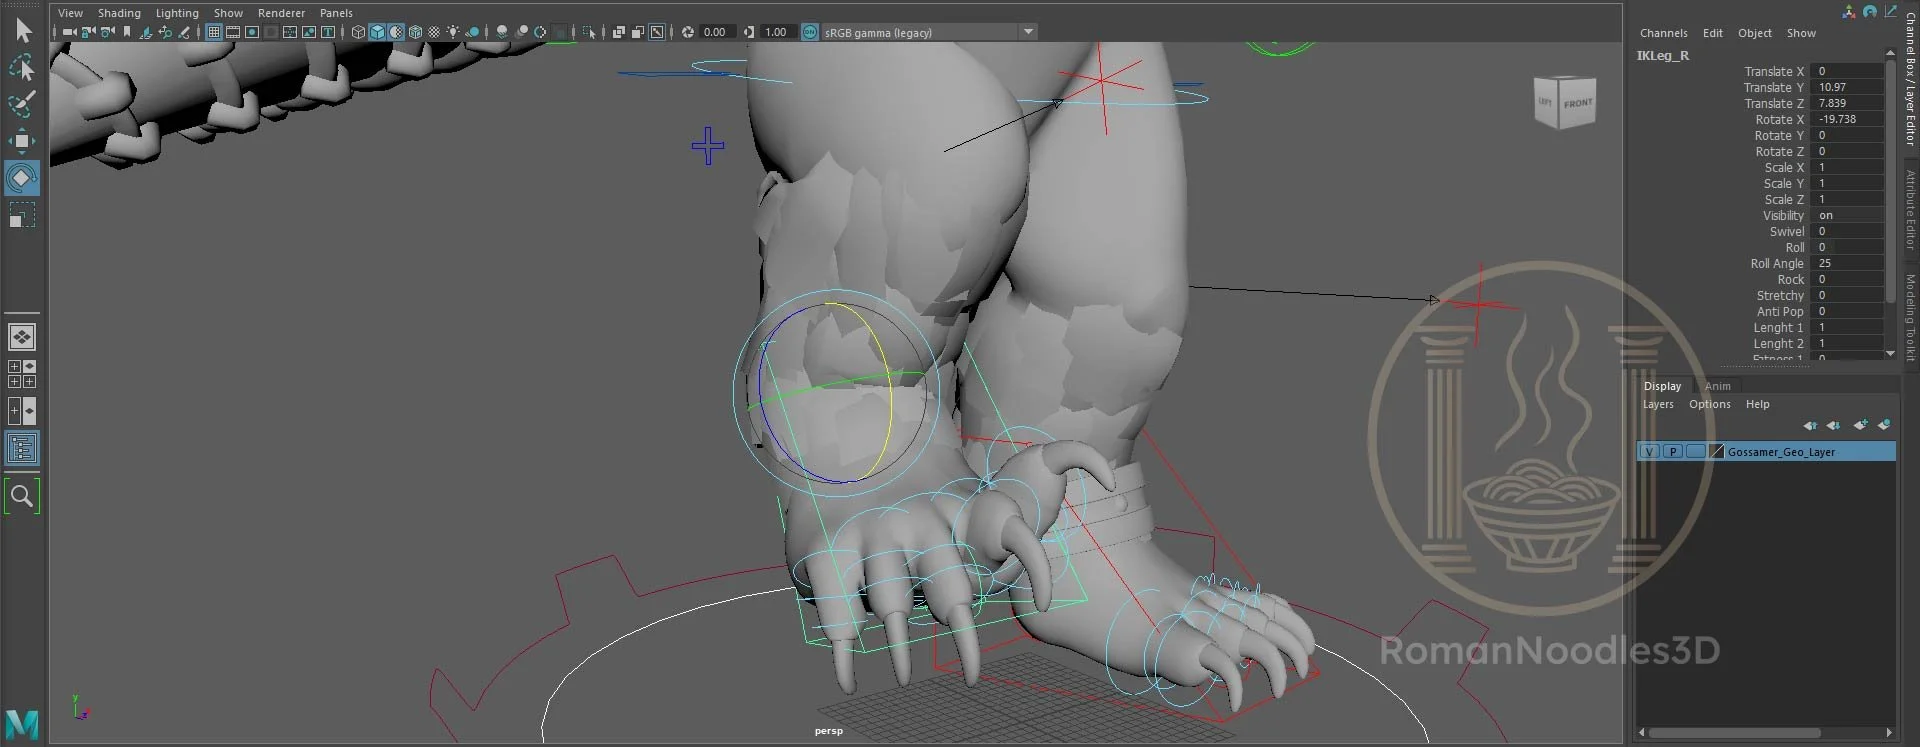Edit the gamma value 1.00
Screen dimensions: 1920x747
click(x=777, y=32)
